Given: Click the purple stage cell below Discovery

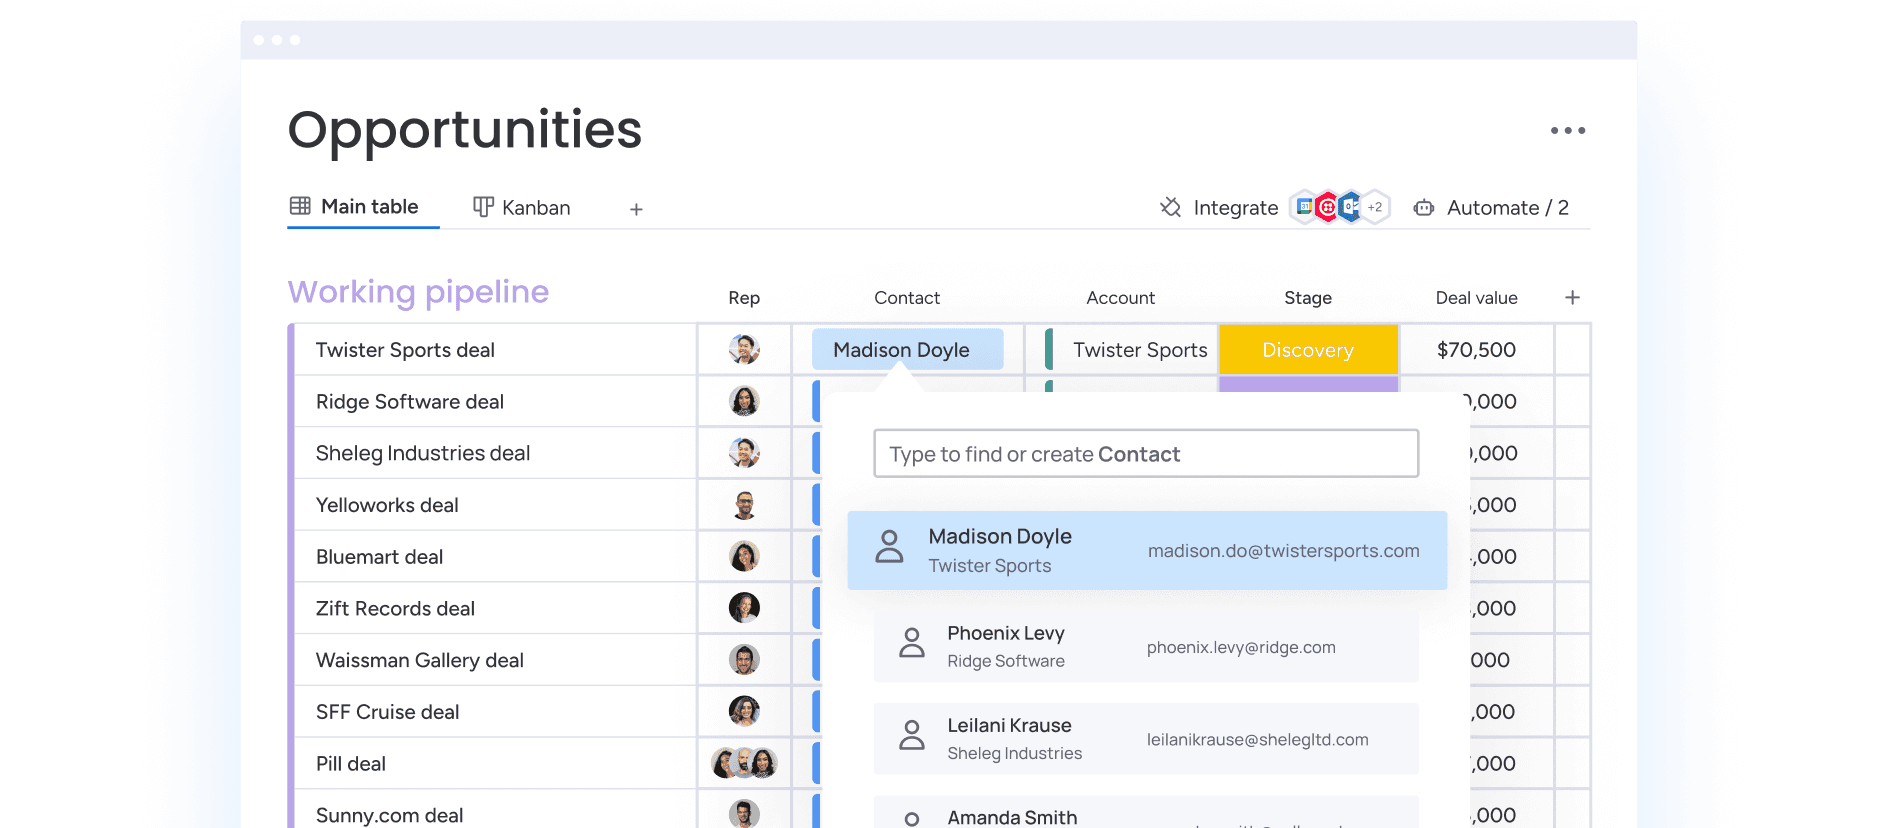Looking at the screenshot, I should [x=1308, y=384].
